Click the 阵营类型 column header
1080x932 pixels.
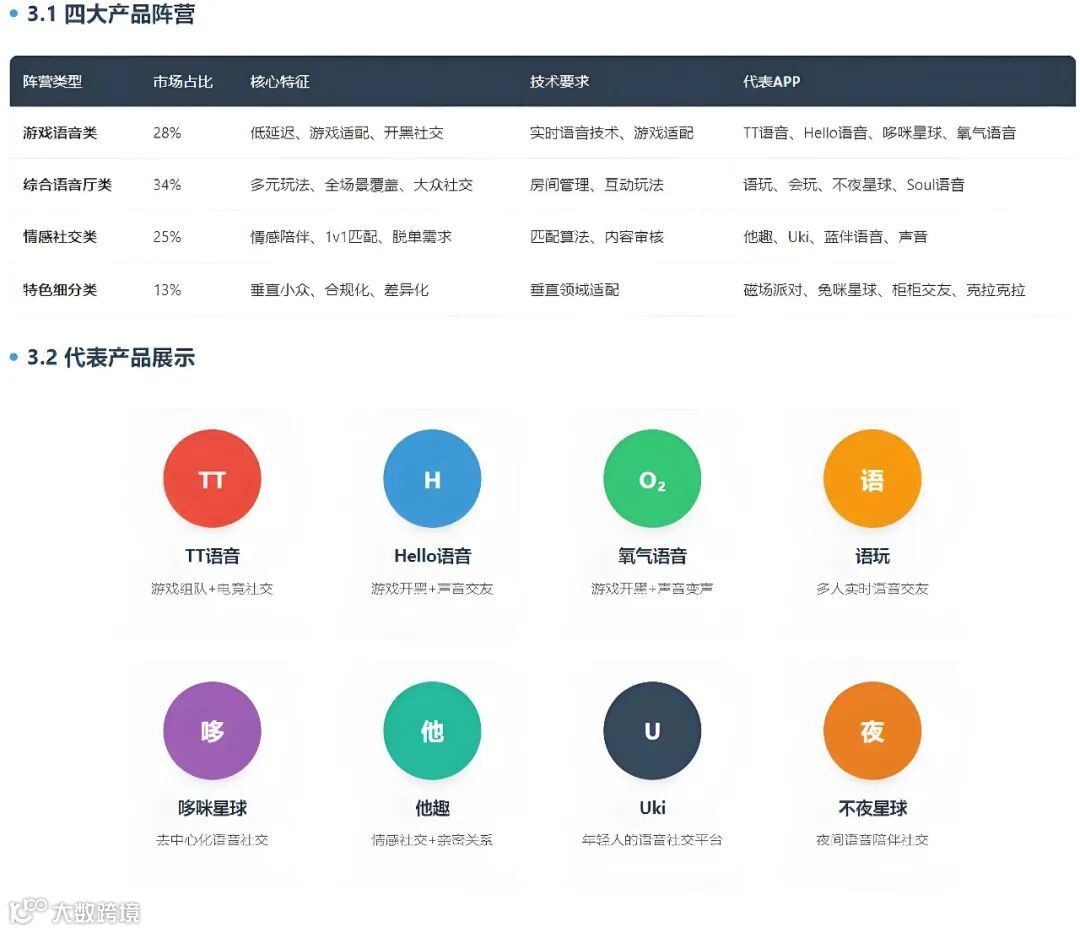[52, 81]
